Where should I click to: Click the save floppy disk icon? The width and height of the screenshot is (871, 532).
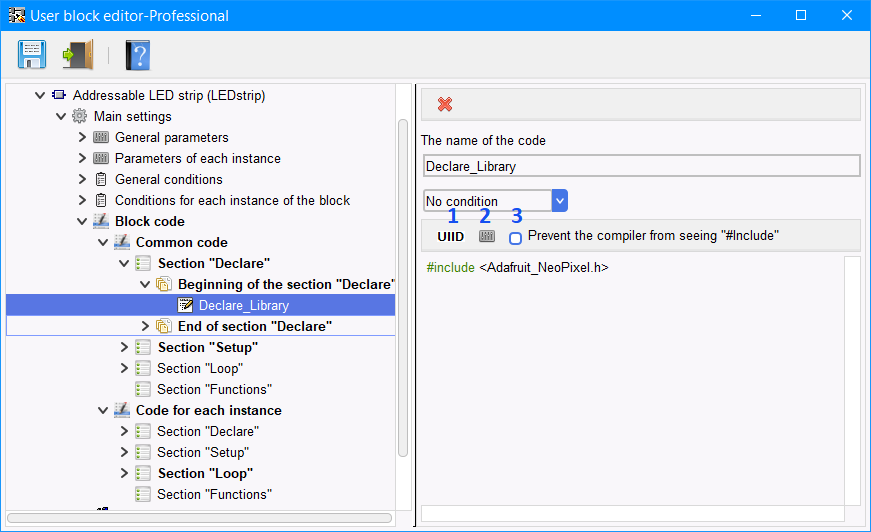click(x=32, y=54)
